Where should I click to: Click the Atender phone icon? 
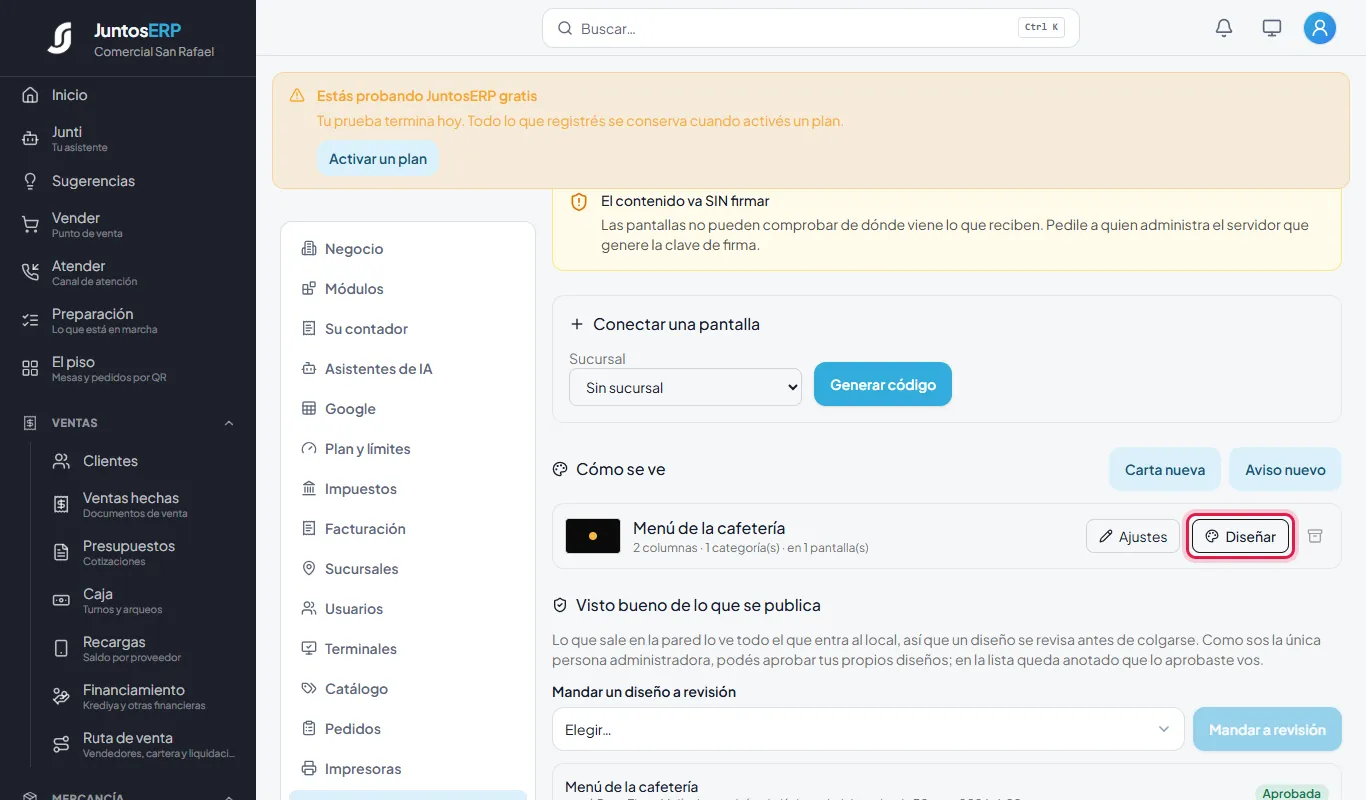click(x=30, y=273)
